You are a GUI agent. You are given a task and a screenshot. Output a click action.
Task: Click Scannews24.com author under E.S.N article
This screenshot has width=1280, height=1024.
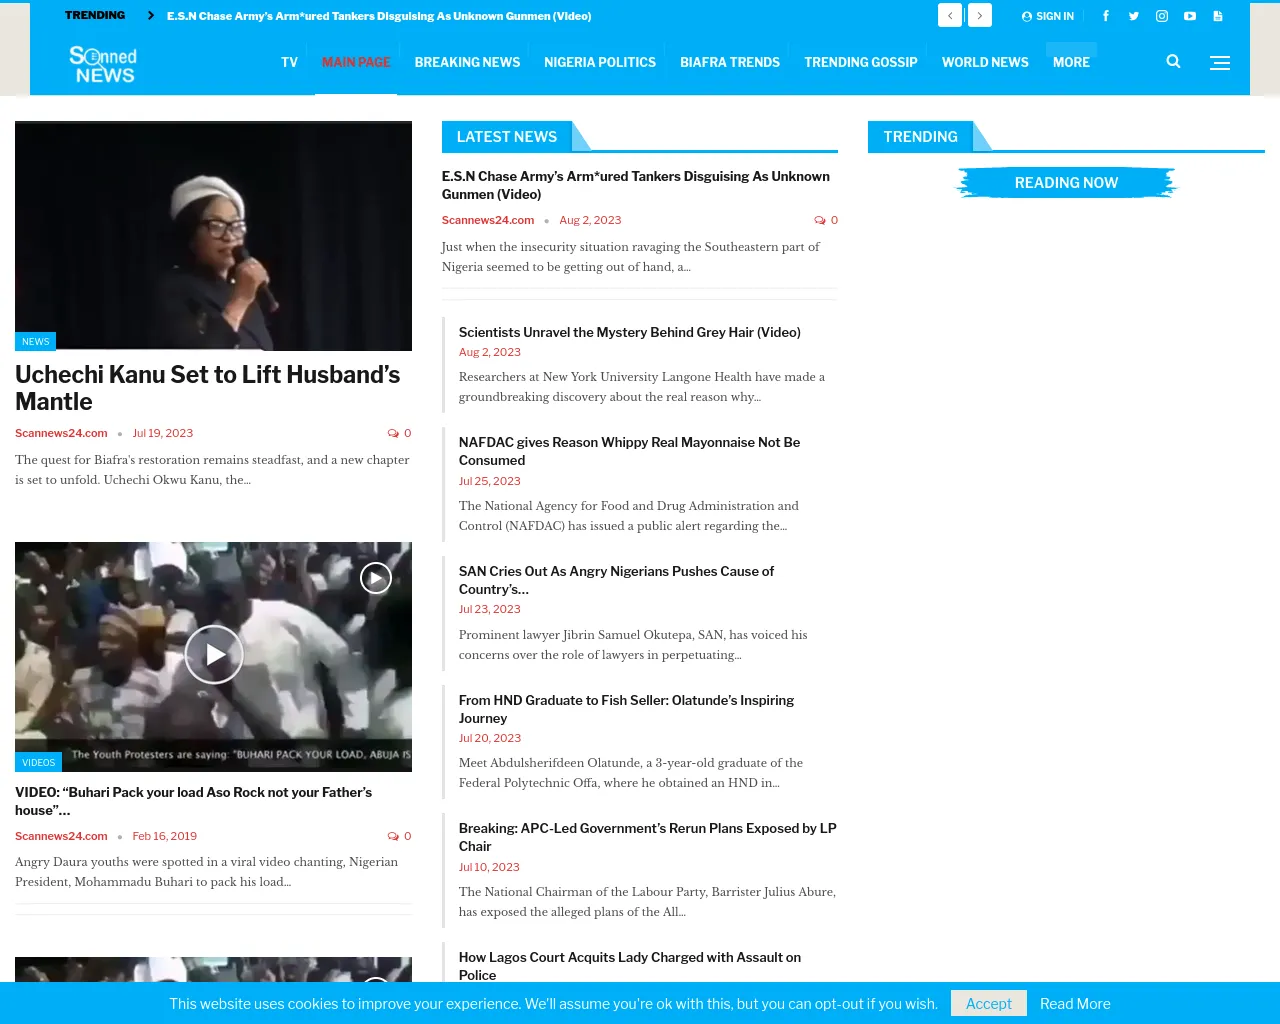tap(488, 220)
